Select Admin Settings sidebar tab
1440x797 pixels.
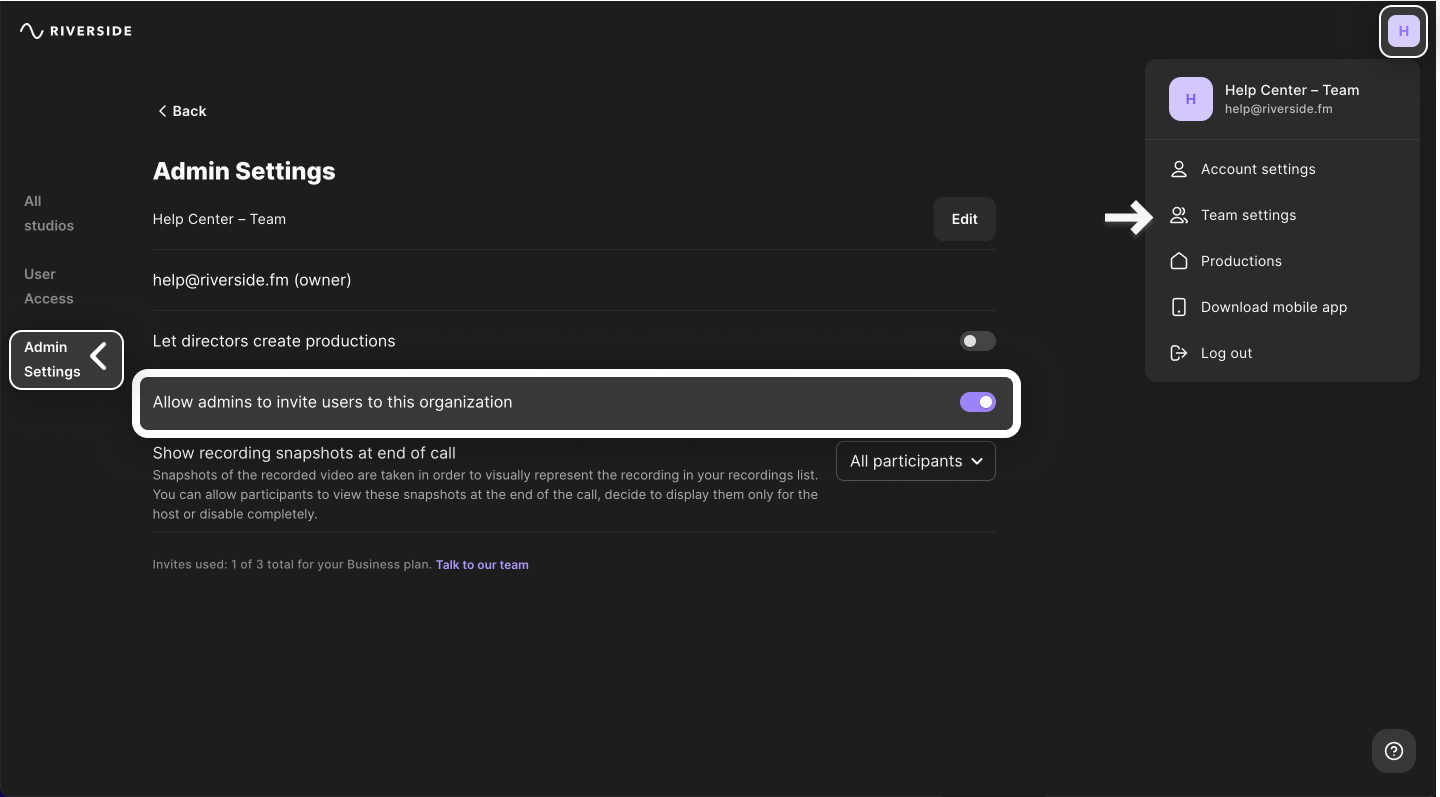pyautogui.click(x=66, y=359)
